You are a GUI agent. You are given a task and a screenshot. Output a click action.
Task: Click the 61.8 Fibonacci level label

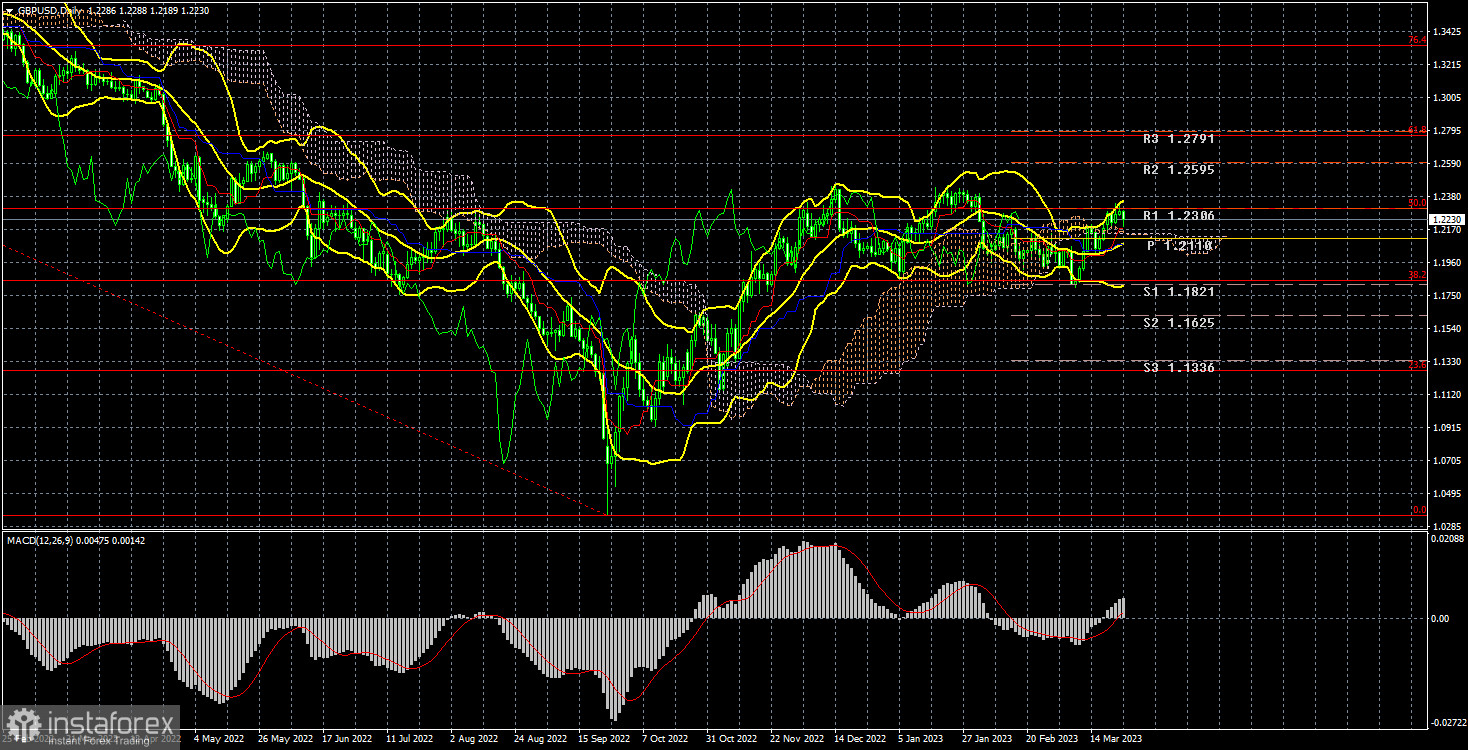[x=1417, y=130]
